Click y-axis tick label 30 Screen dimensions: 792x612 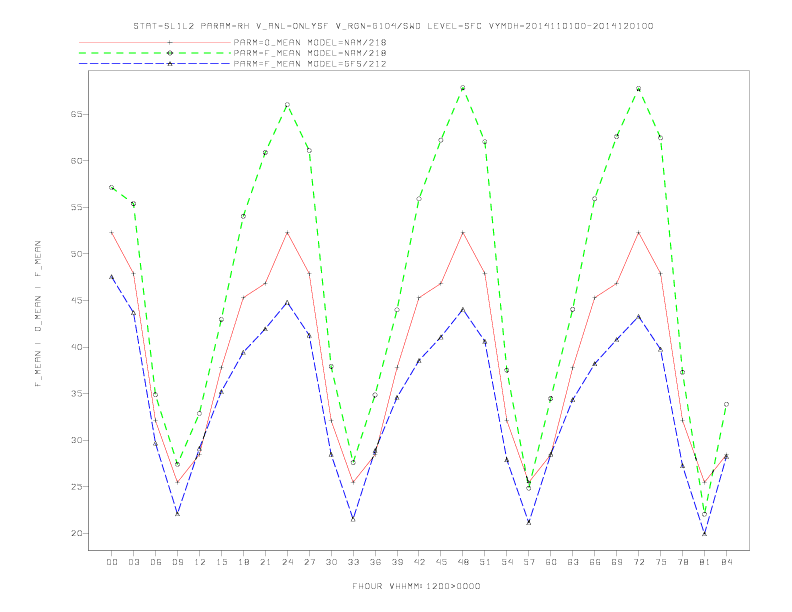pyautogui.click(x=76, y=440)
